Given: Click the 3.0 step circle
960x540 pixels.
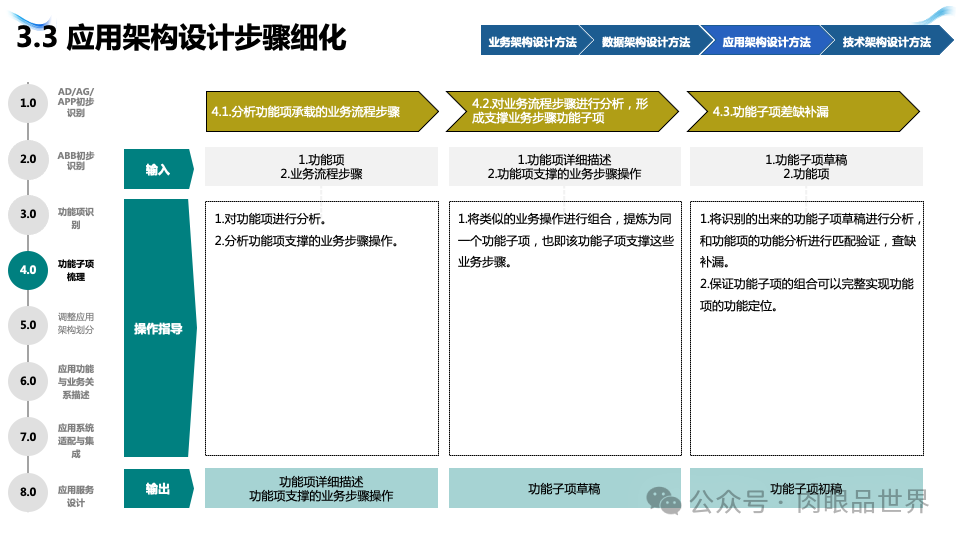Looking at the screenshot, I should (x=28, y=214).
